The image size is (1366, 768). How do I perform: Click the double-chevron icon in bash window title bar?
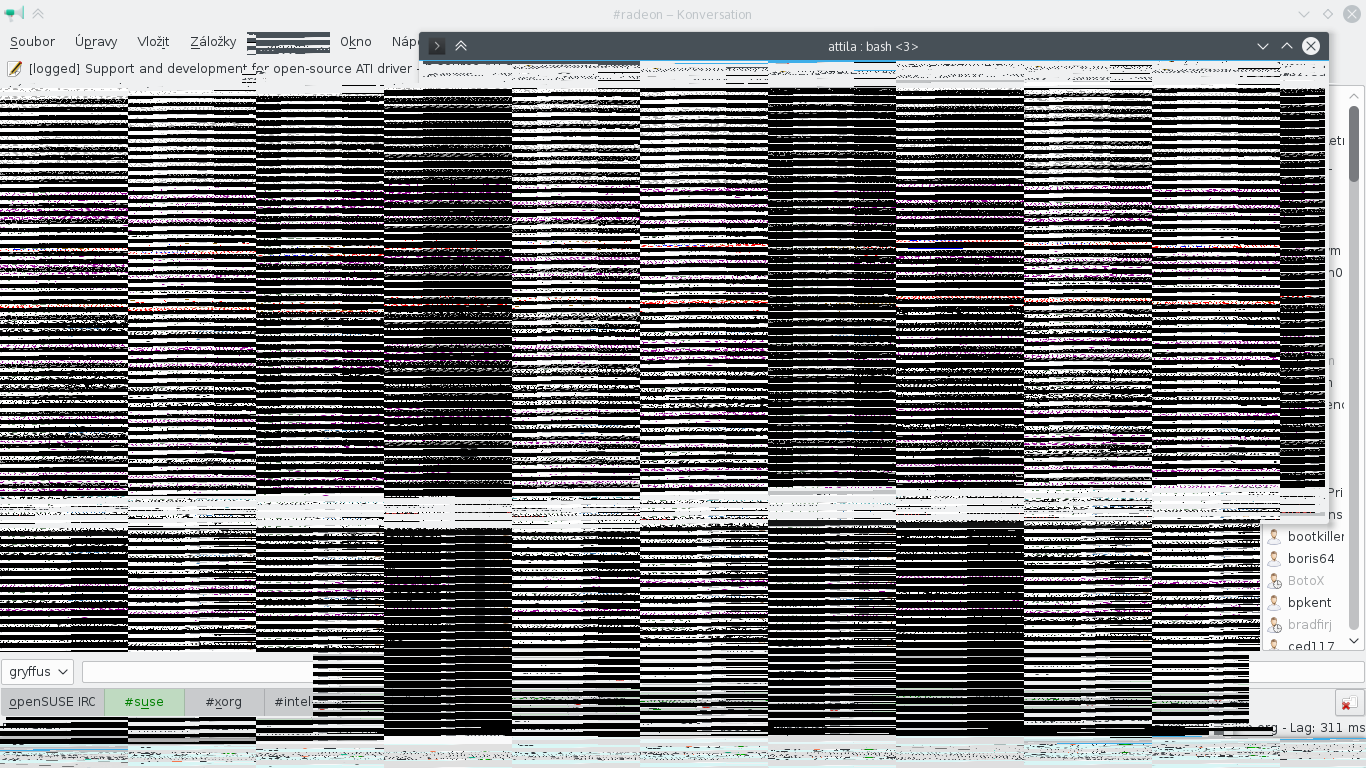pos(461,46)
